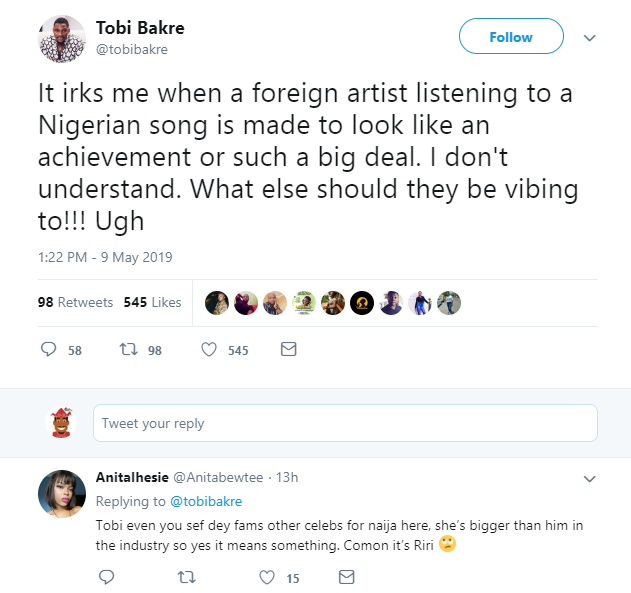
Task: Open the @tobibakre mention link in reply
Action: (205, 501)
